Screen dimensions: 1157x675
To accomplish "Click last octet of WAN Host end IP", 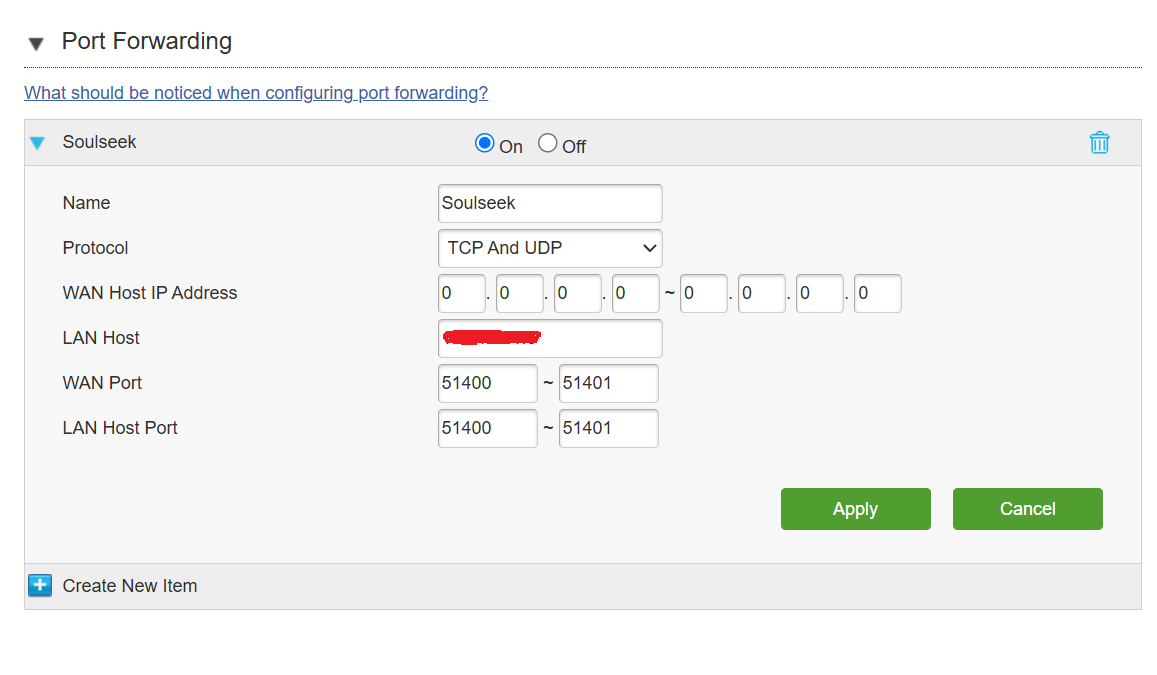I will point(877,294).
